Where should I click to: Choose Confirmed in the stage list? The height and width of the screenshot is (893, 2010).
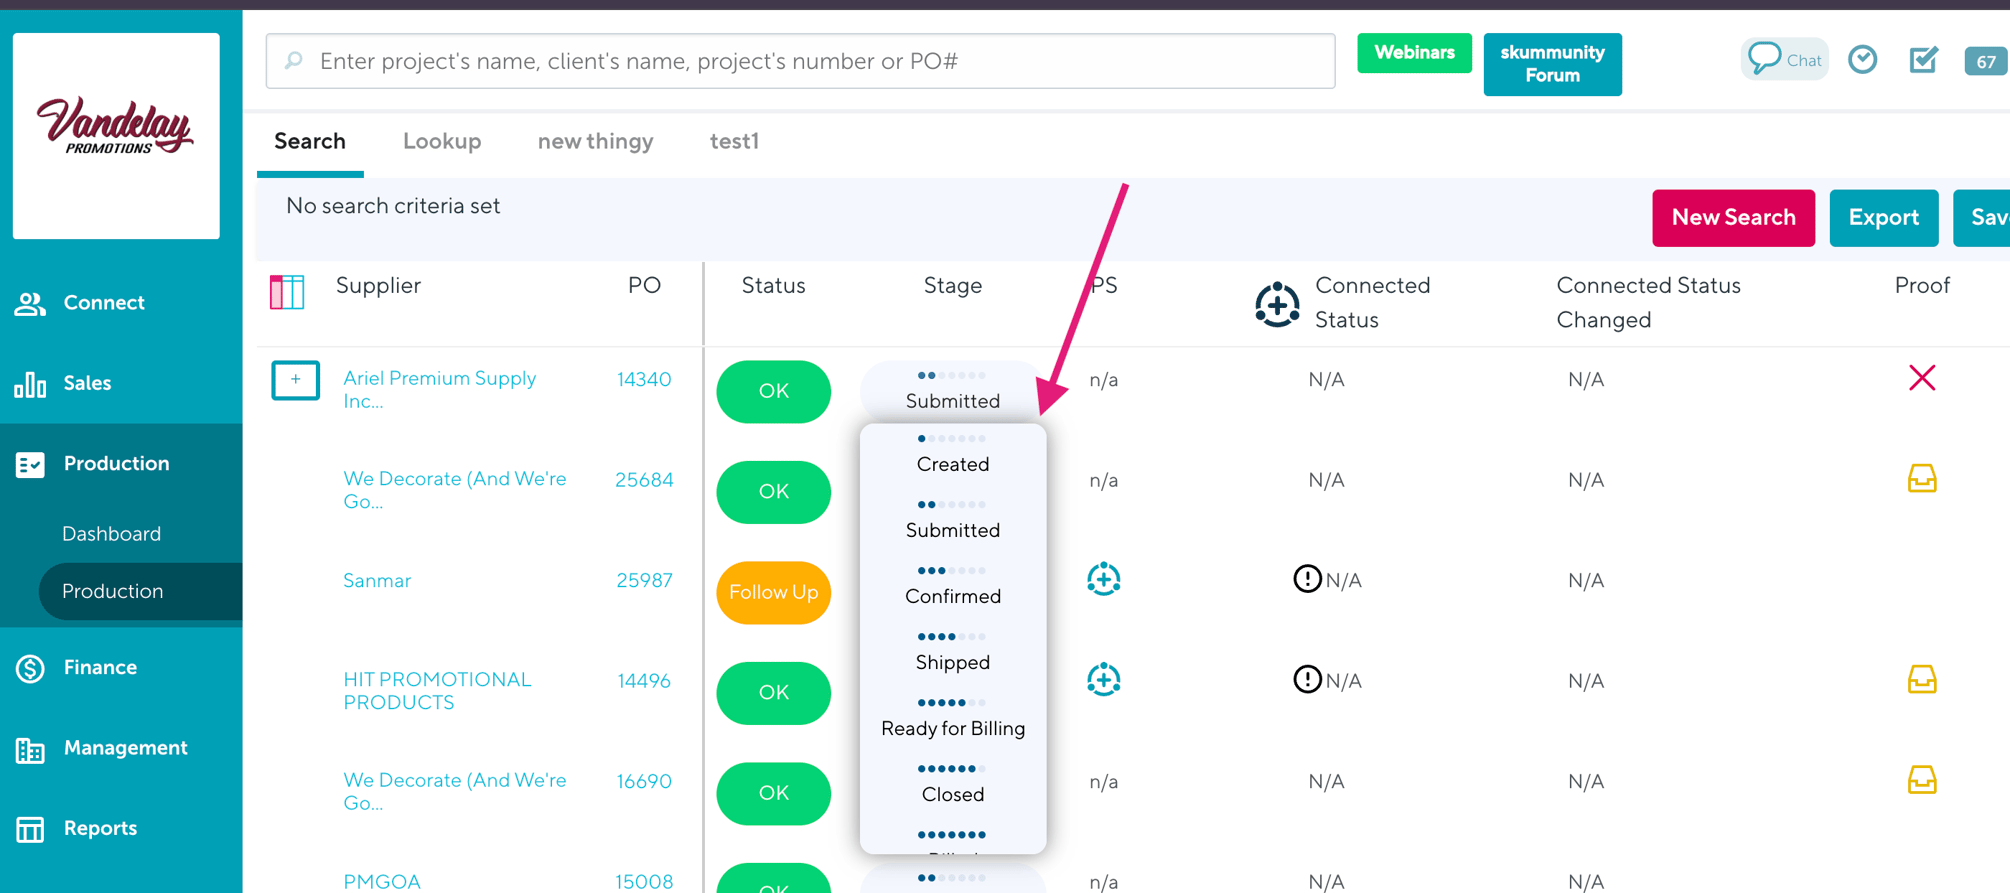click(952, 585)
